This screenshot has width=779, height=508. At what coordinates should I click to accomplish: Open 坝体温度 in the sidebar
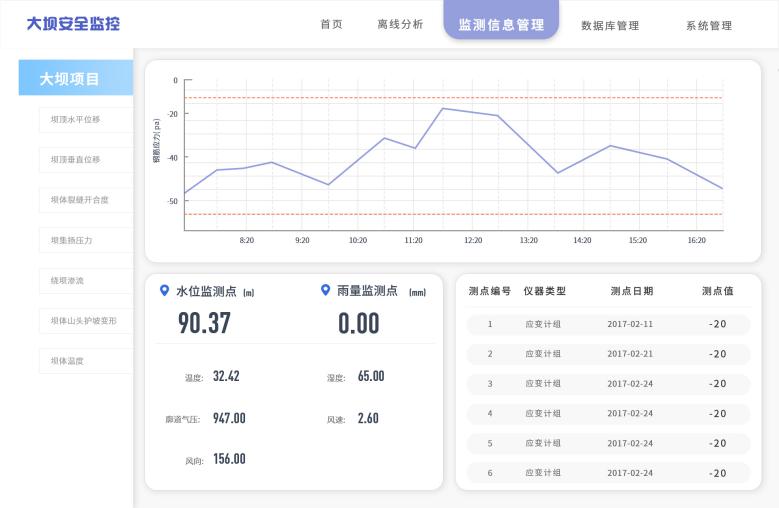coord(68,361)
